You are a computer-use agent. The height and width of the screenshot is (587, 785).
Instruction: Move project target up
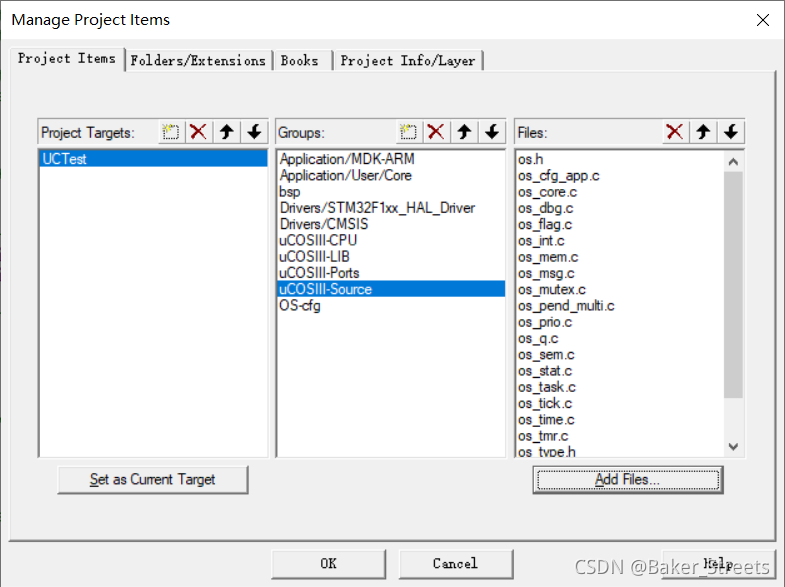click(x=227, y=132)
